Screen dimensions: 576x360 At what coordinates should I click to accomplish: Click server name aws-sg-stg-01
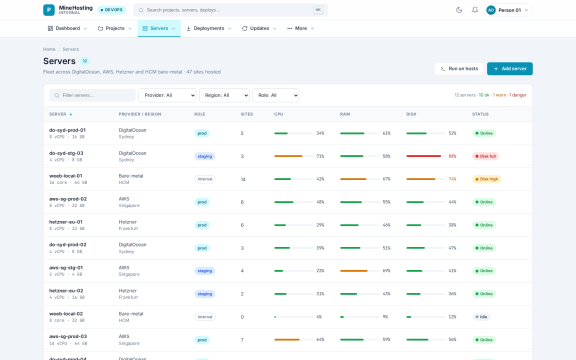tap(66, 268)
